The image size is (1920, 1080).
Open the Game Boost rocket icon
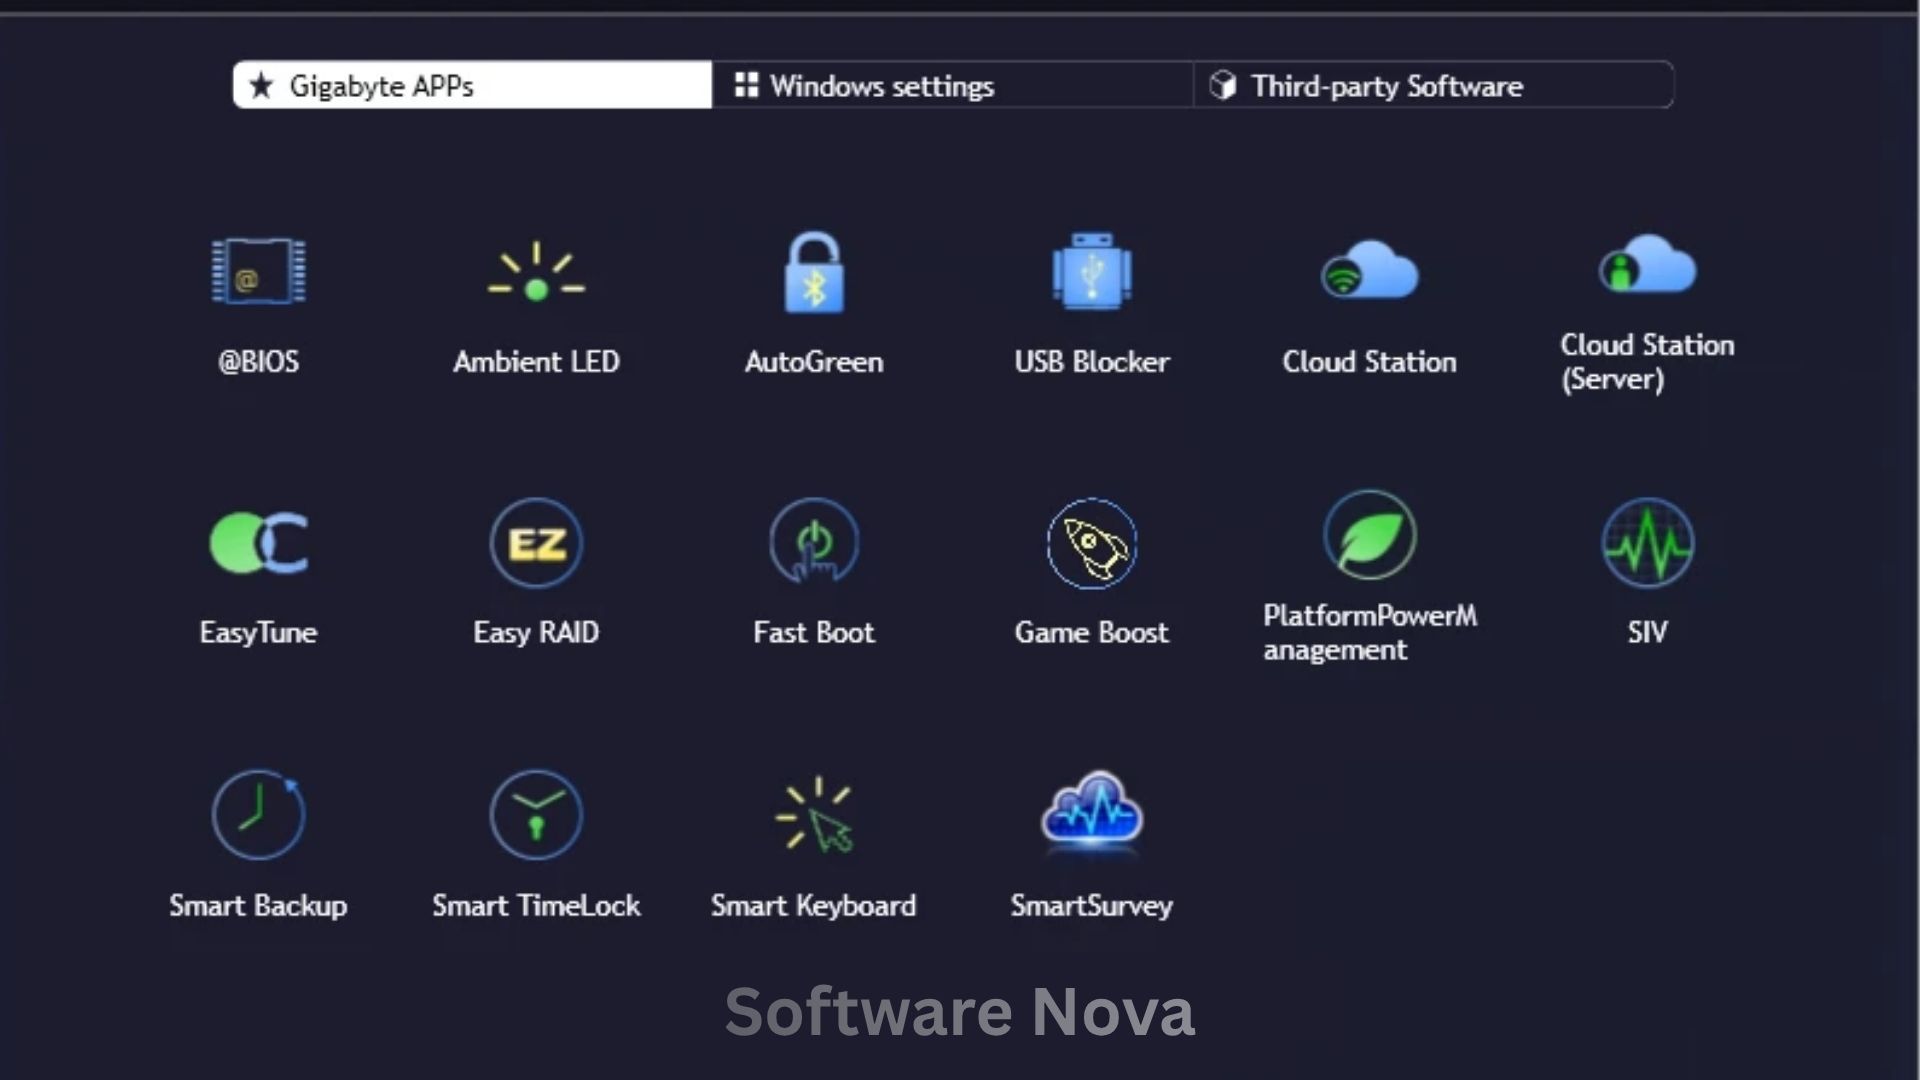click(1092, 543)
